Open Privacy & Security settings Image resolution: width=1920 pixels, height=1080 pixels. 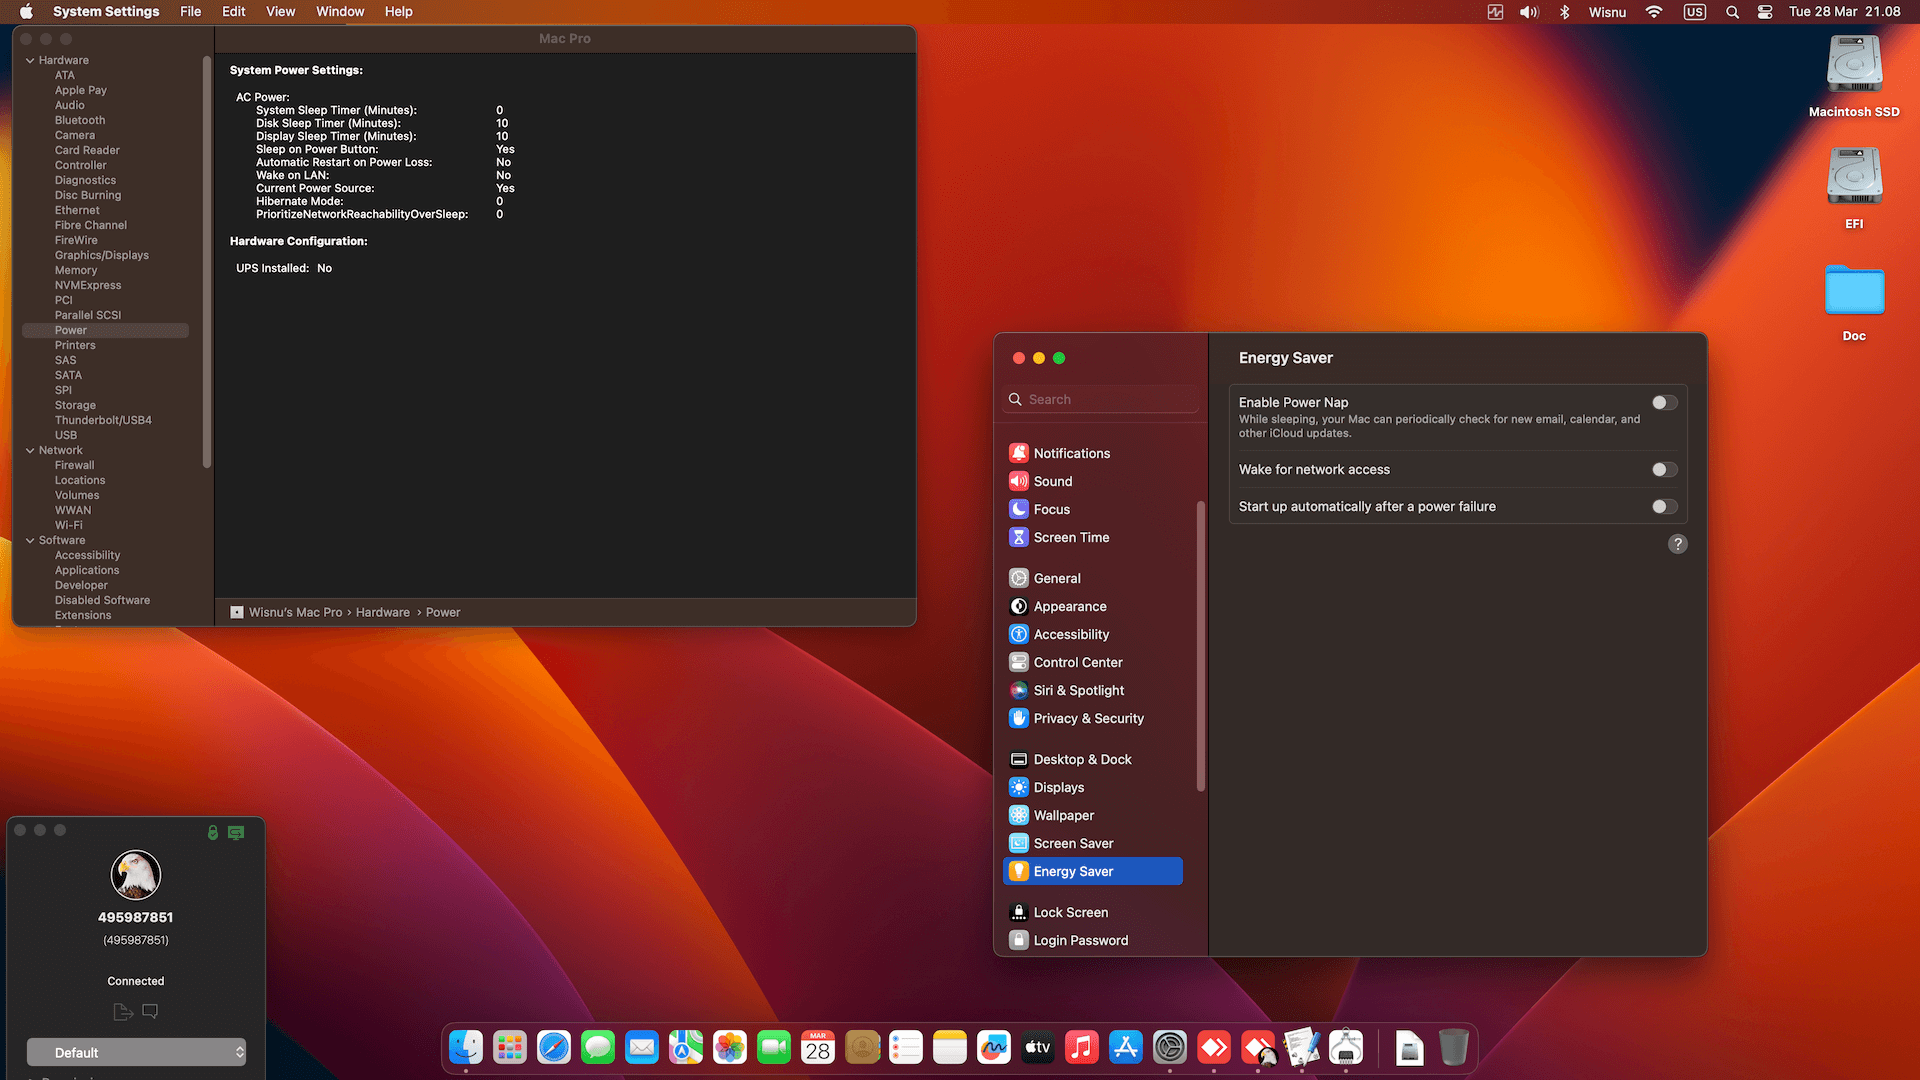click(x=1088, y=718)
